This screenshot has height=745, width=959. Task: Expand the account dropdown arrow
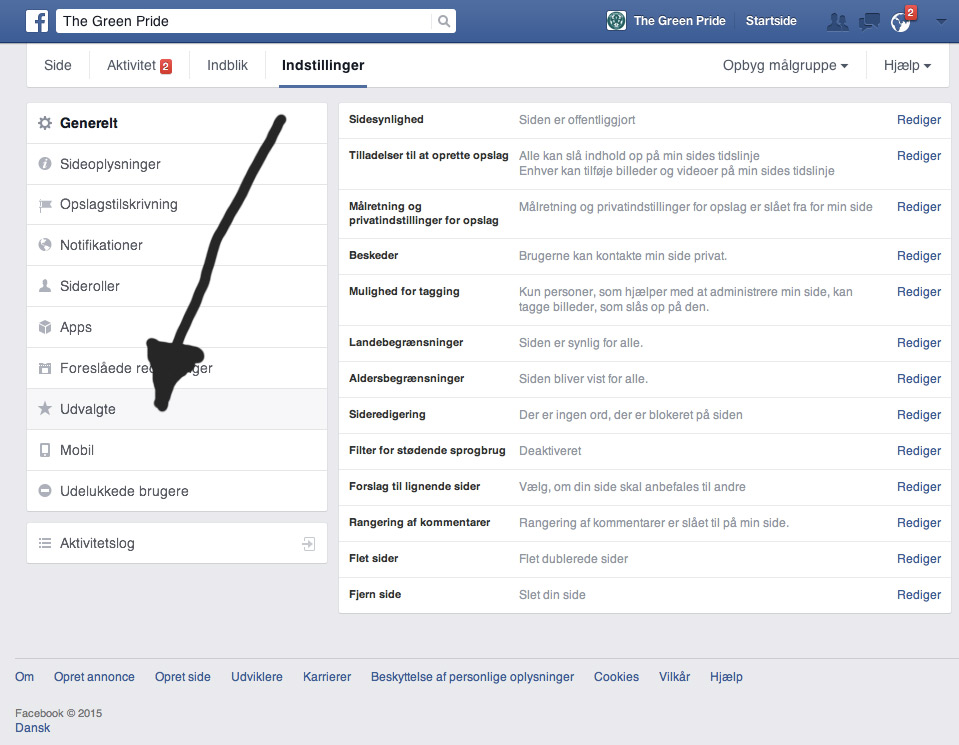coord(940,21)
